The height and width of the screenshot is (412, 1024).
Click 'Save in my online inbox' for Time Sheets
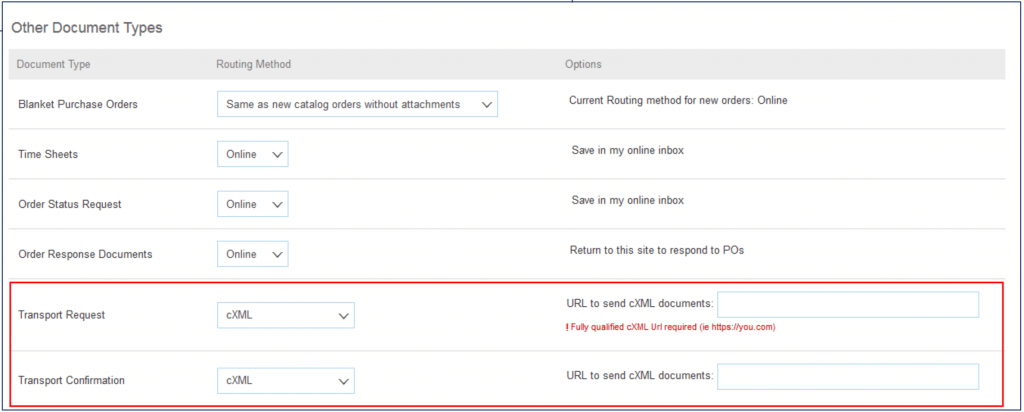[x=627, y=151]
